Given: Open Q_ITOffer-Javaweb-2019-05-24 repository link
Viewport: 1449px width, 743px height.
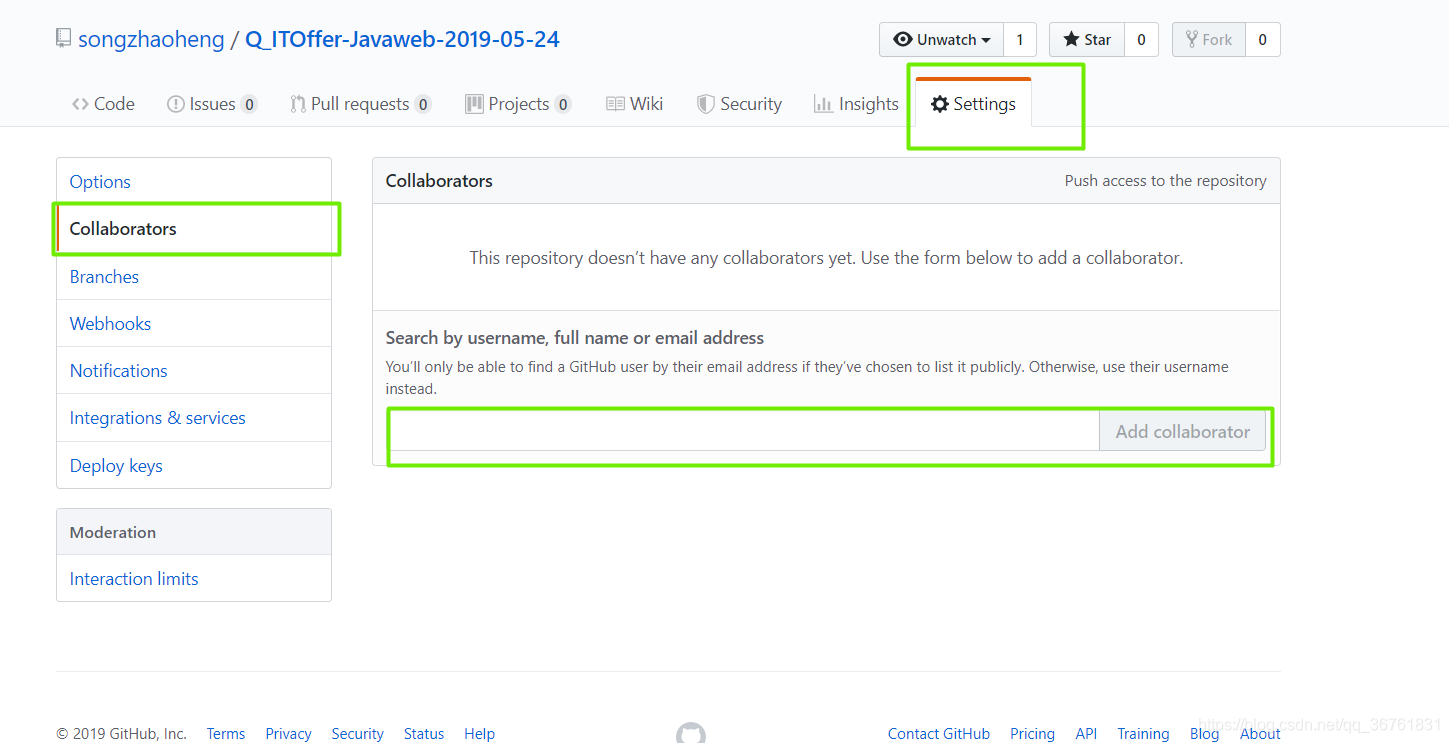Looking at the screenshot, I should coord(402,39).
